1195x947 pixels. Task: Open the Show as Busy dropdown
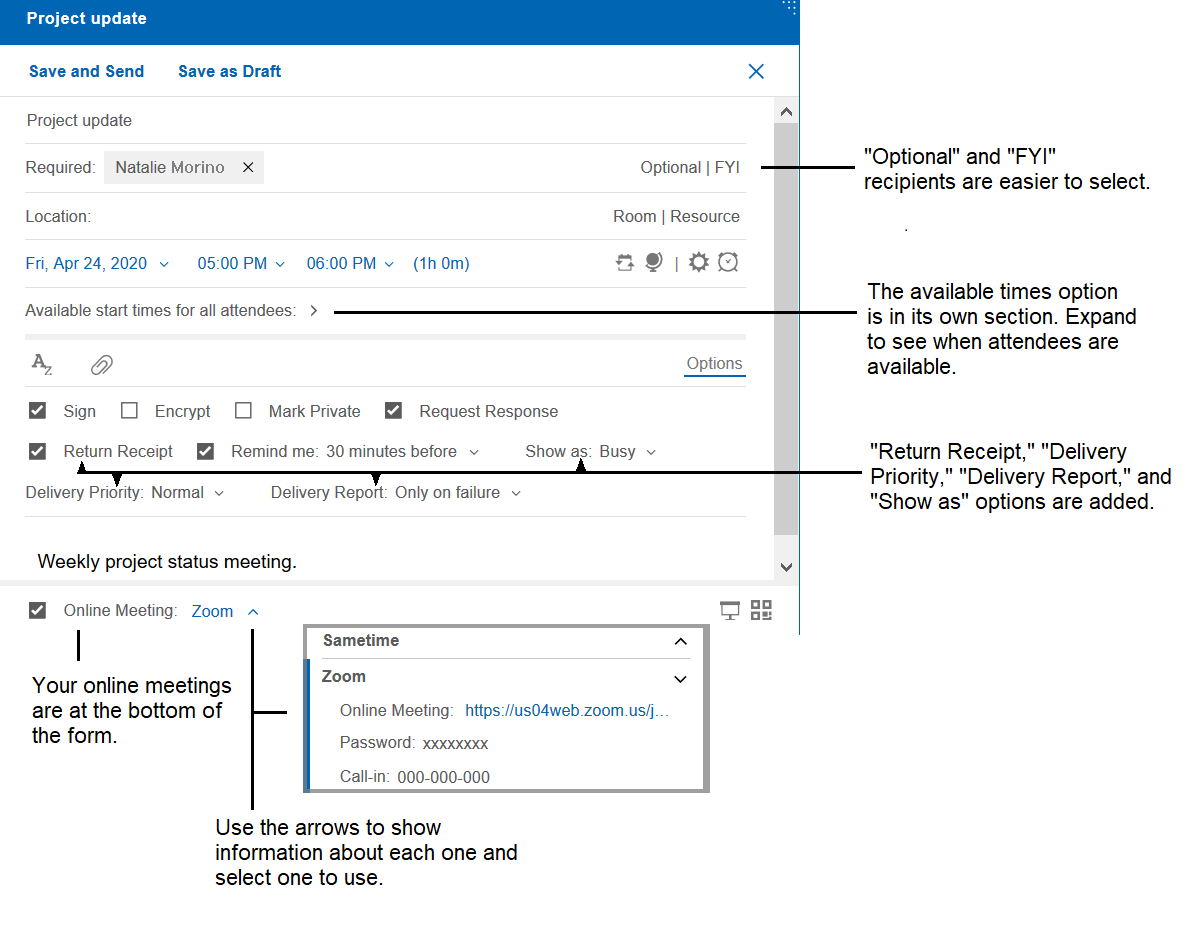click(627, 452)
